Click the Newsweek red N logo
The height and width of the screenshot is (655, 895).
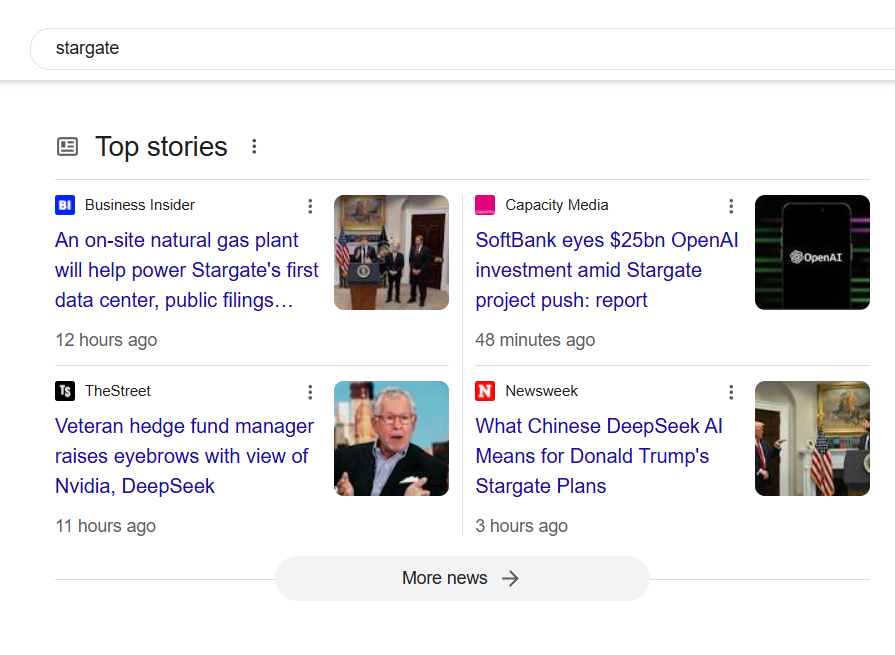click(x=485, y=391)
